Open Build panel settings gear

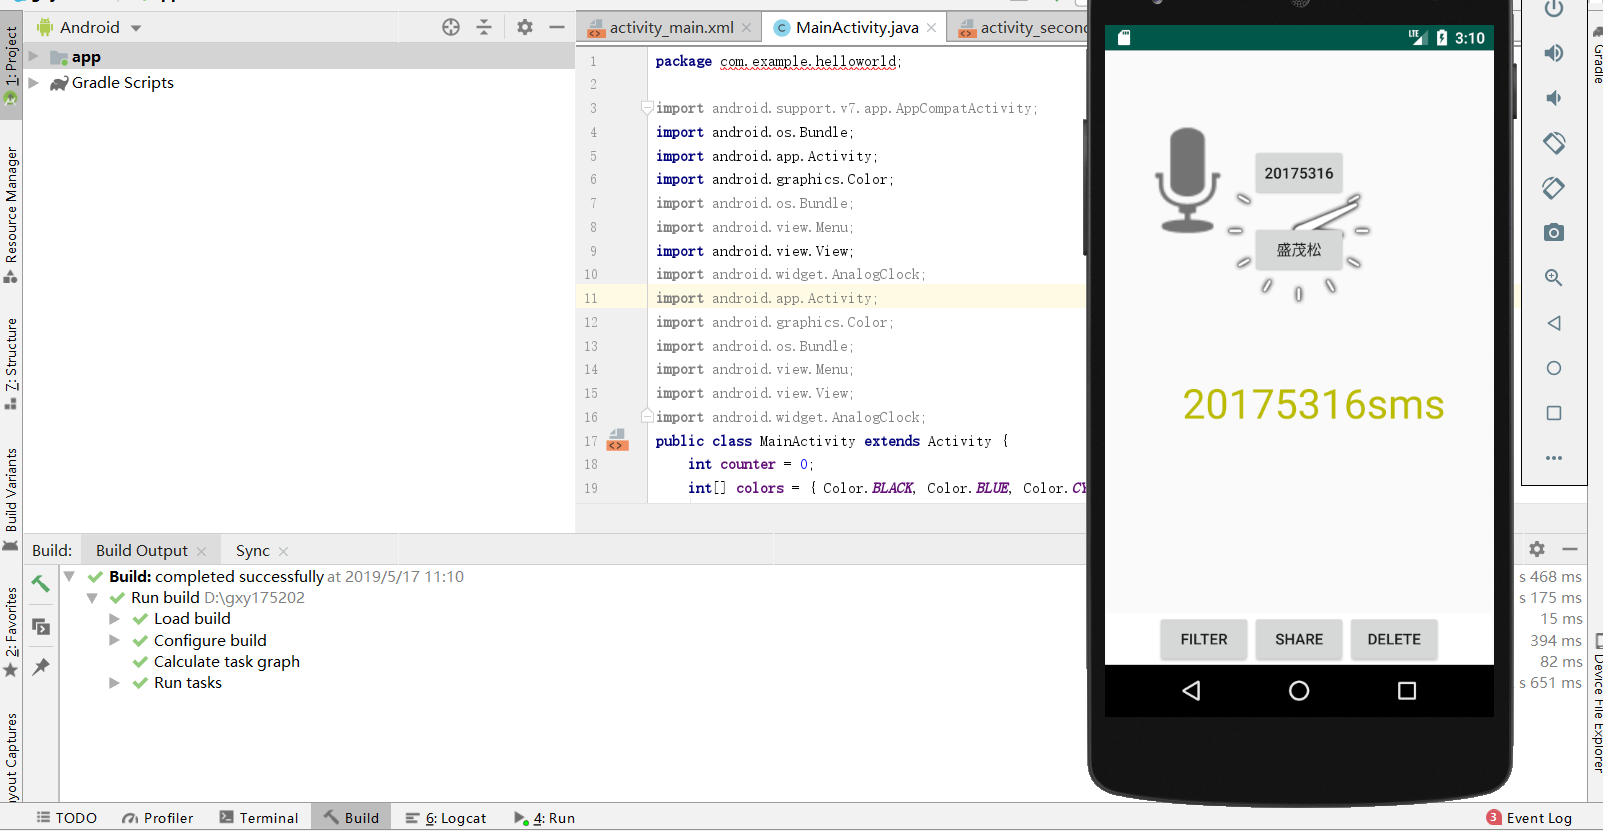pos(1537,549)
